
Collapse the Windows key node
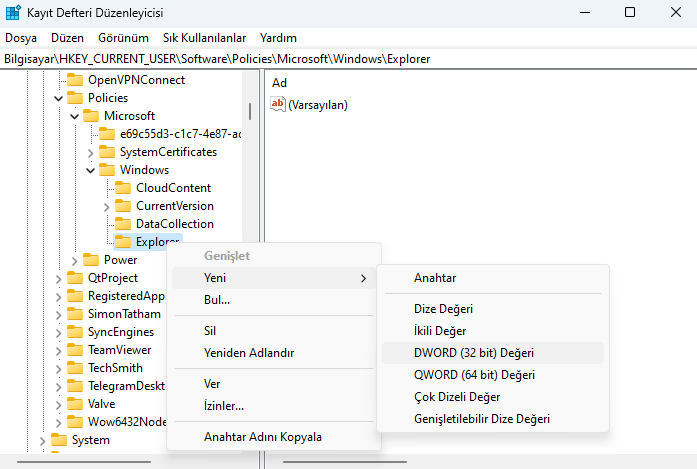(x=91, y=170)
